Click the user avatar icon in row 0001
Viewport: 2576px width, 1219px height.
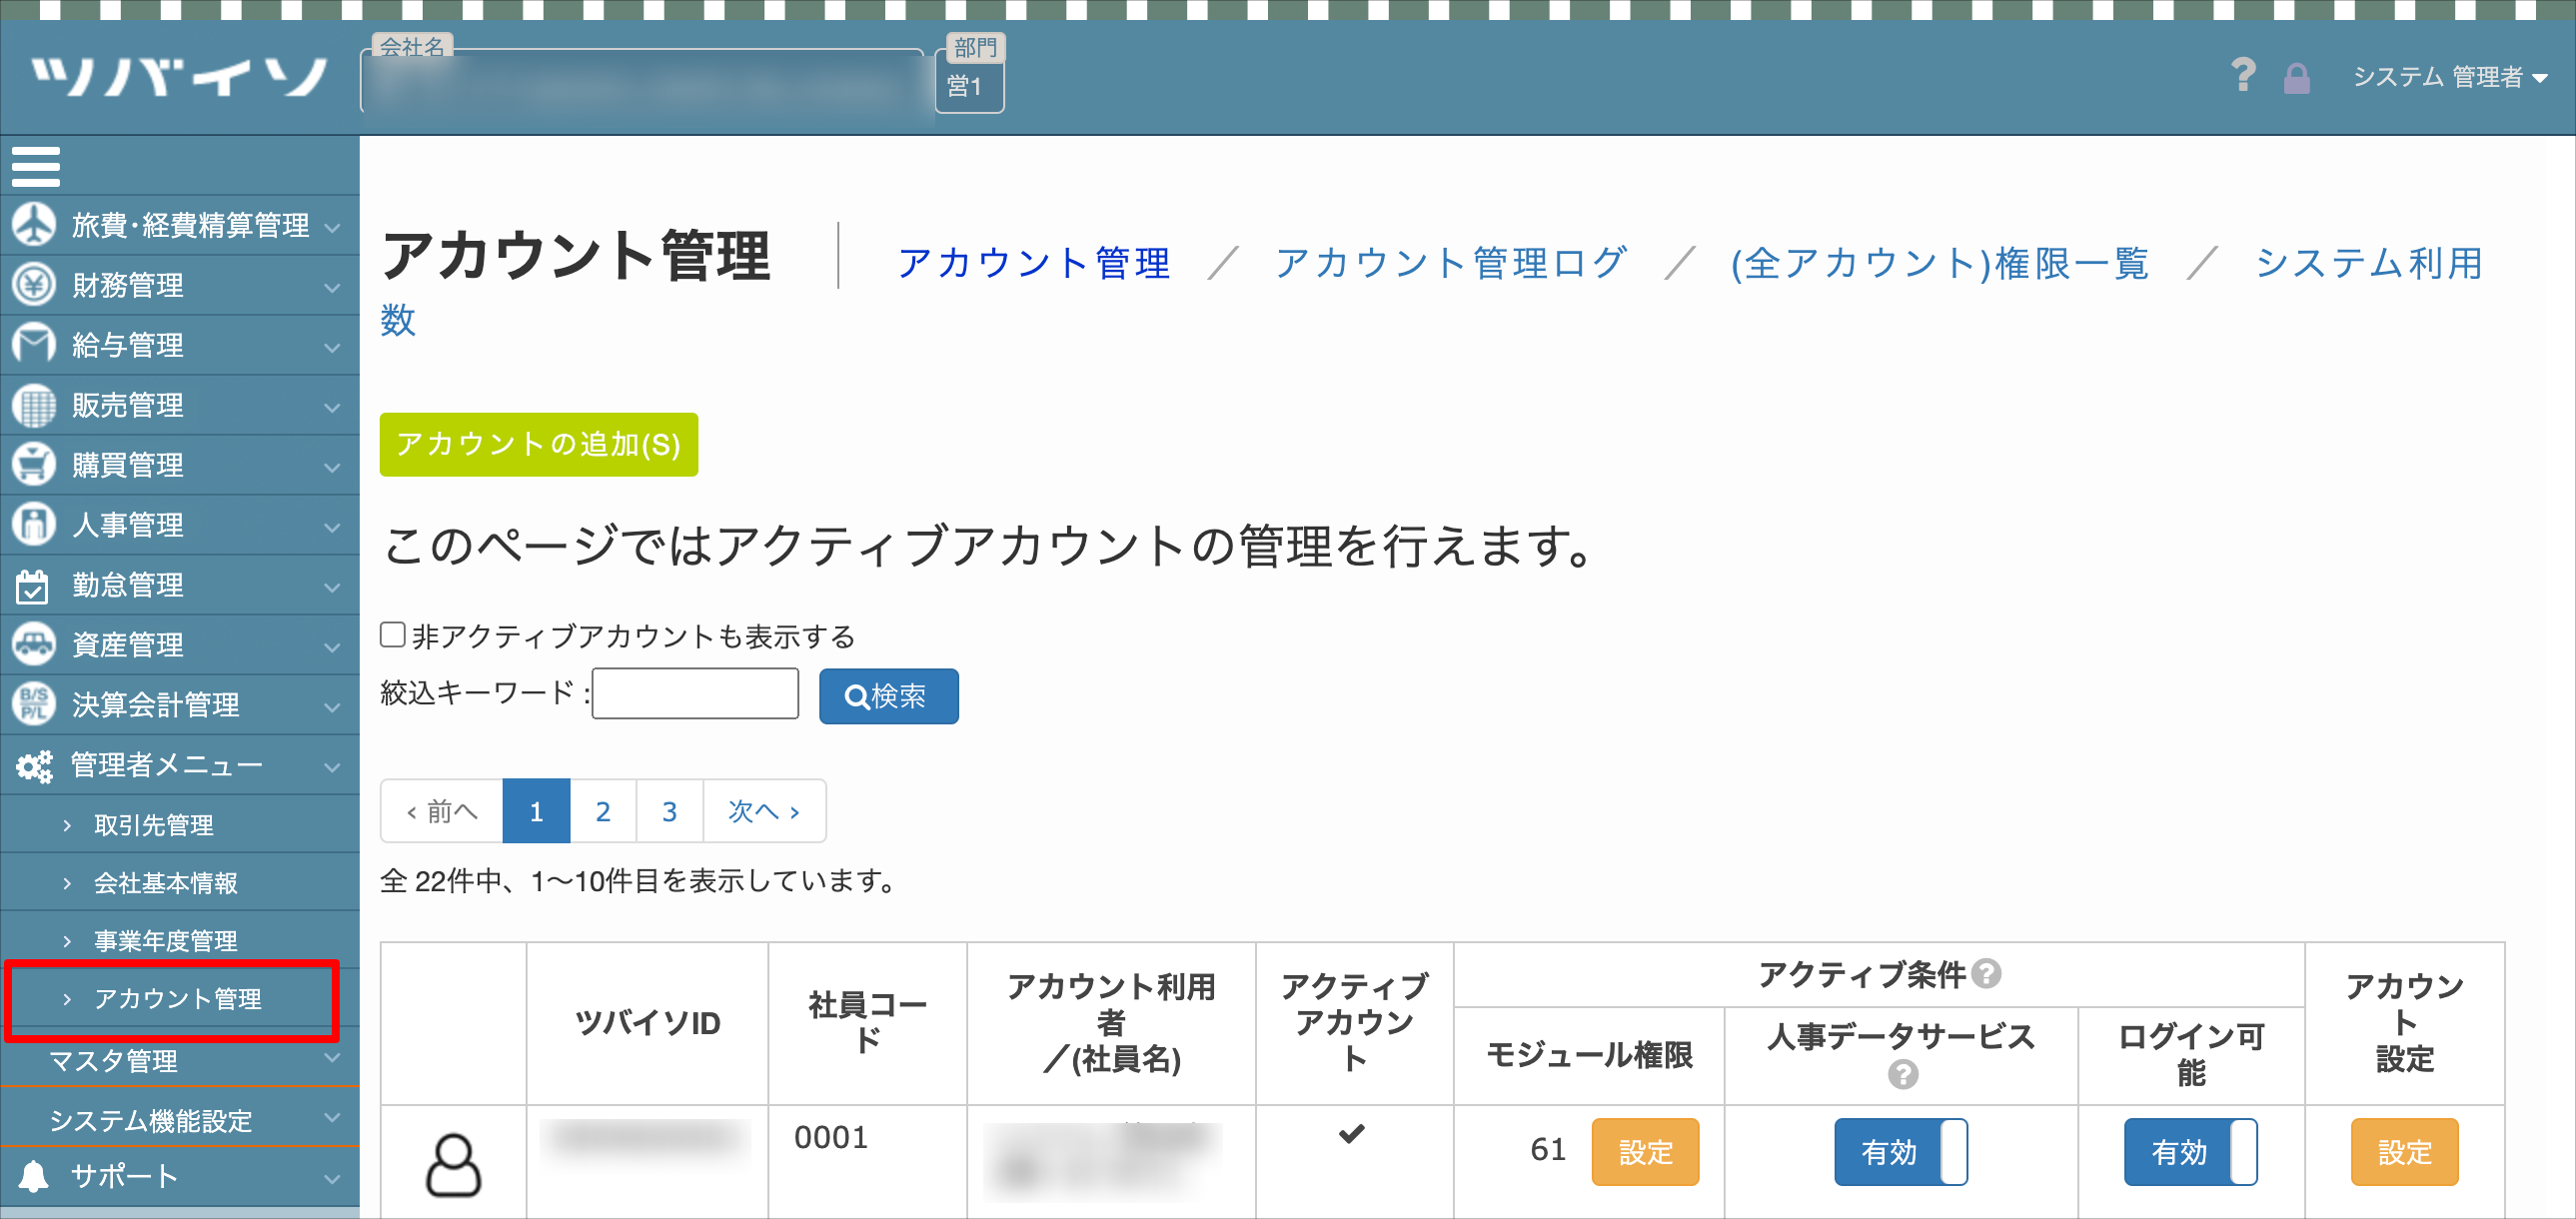coord(454,1164)
